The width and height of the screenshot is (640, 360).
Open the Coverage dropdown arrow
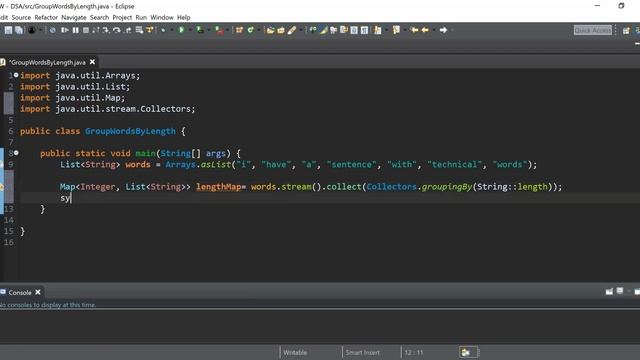(209, 30)
